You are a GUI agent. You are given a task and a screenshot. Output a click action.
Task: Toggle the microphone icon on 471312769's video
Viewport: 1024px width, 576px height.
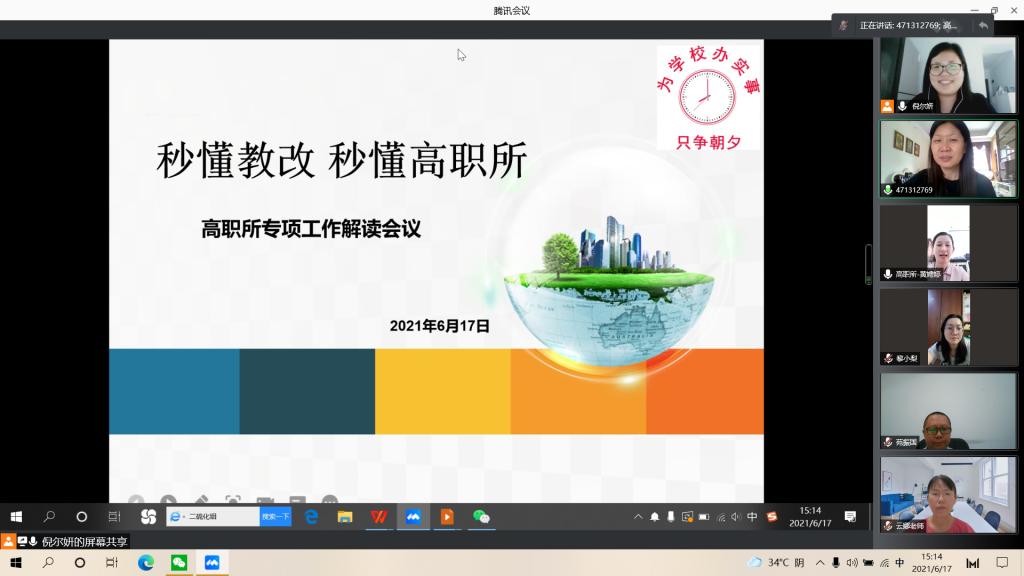coord(887,190)
